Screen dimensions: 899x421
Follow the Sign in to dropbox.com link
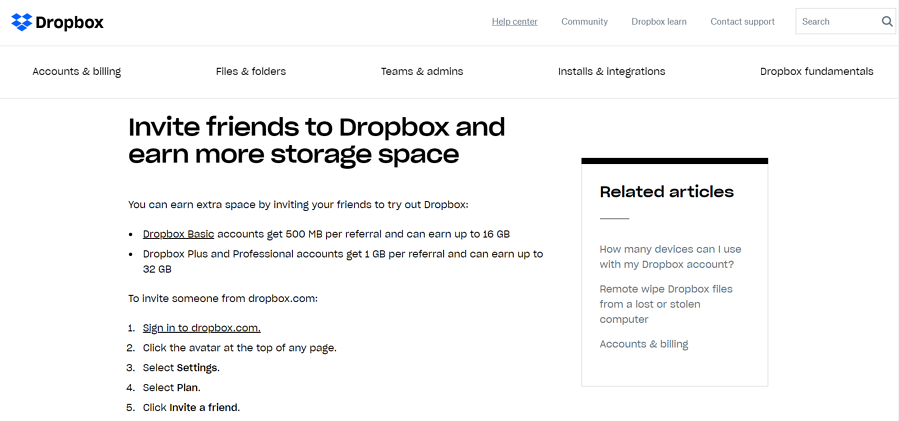pos(202,328)
